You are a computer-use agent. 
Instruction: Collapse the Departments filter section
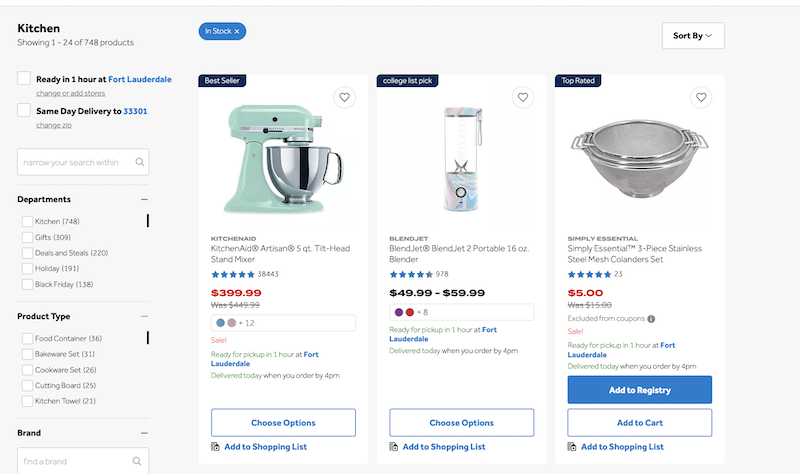(144, 199)
